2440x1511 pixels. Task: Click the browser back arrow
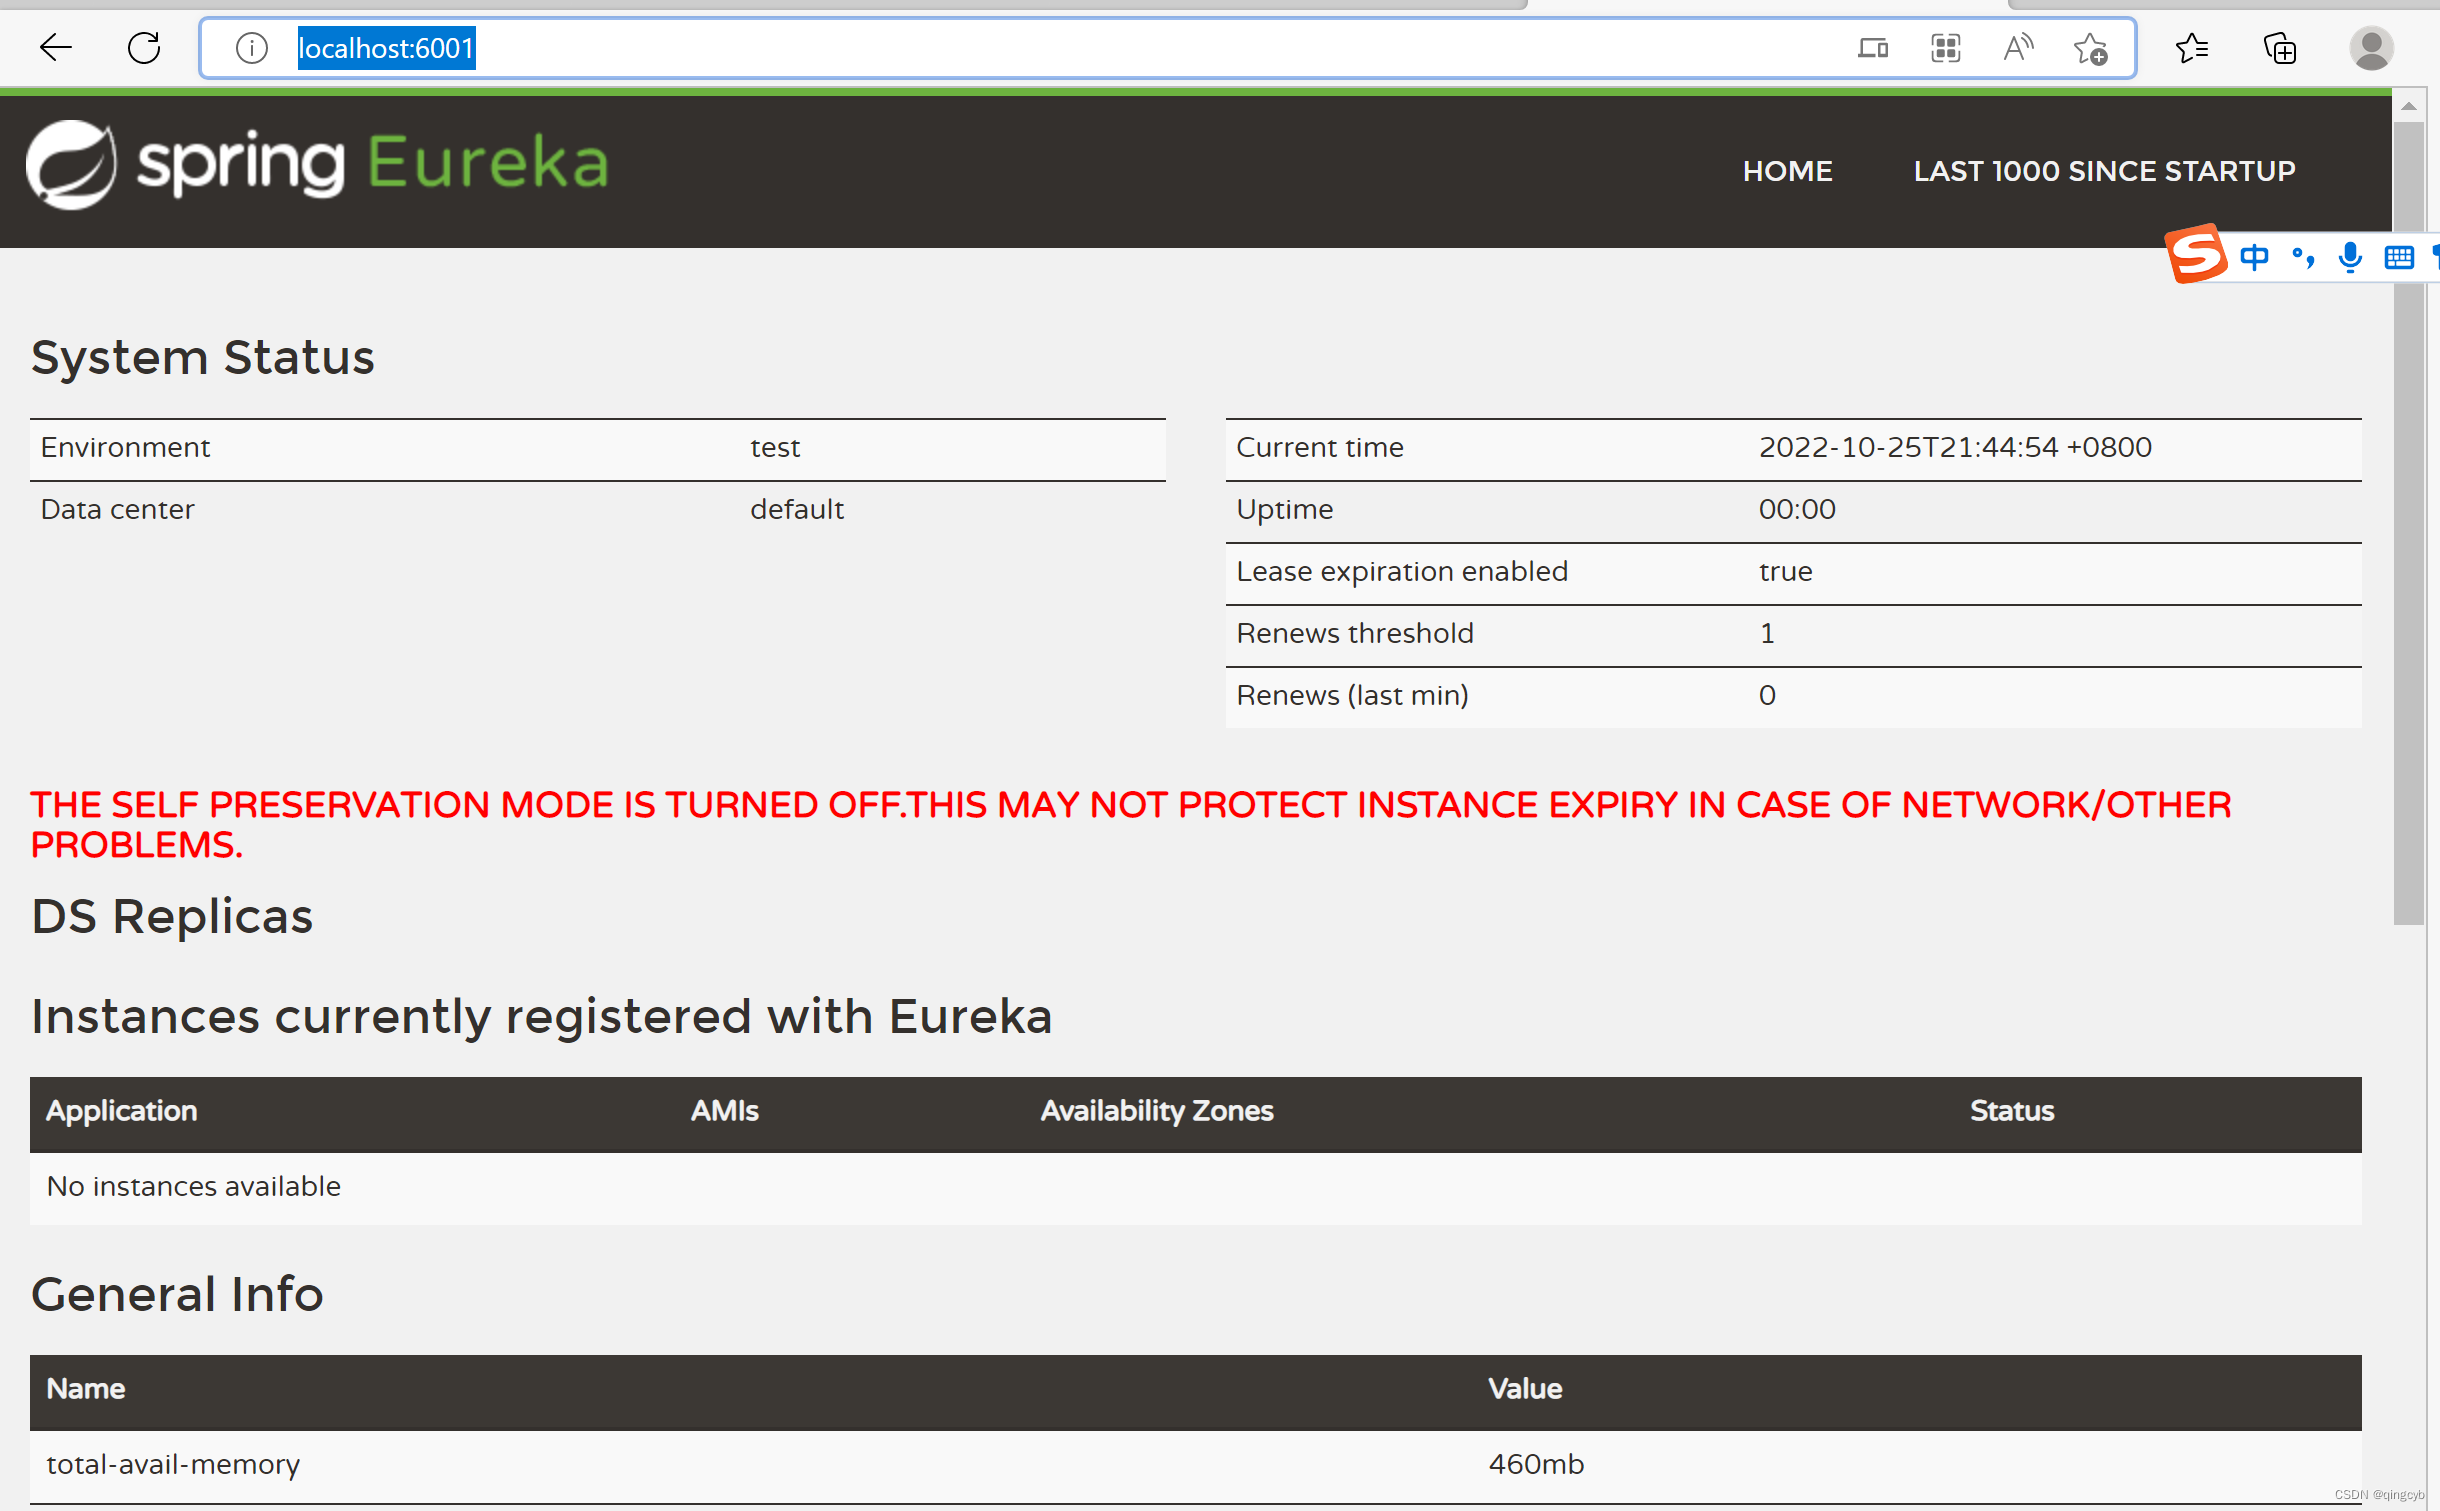56,47
